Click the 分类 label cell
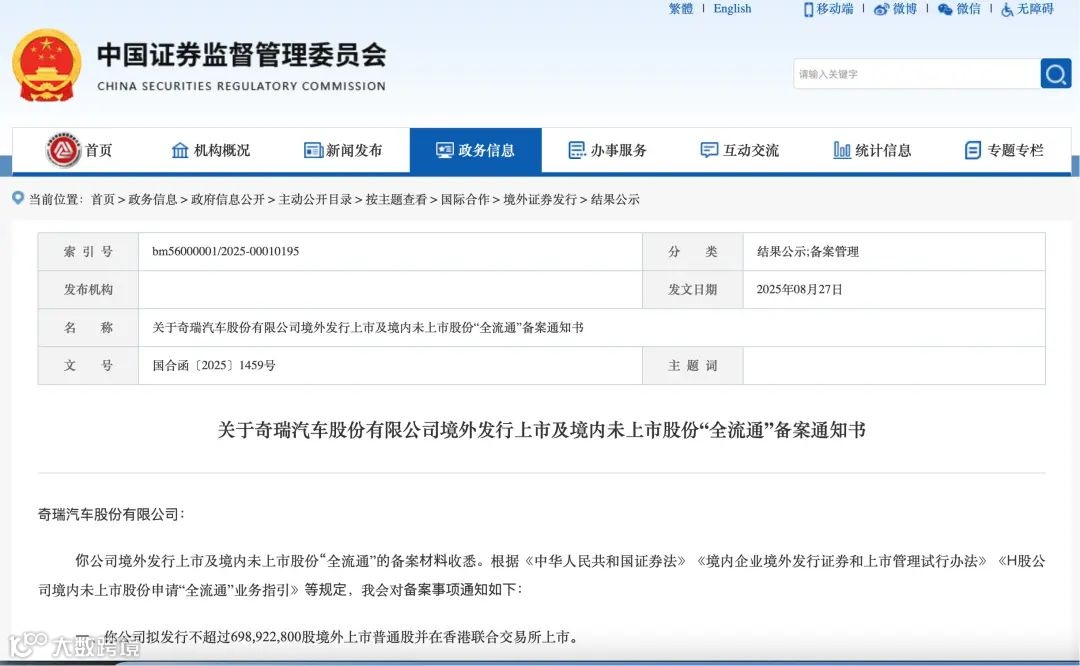Image resolution: width=1080 pixels, height=666 pixels. point(692,251)
